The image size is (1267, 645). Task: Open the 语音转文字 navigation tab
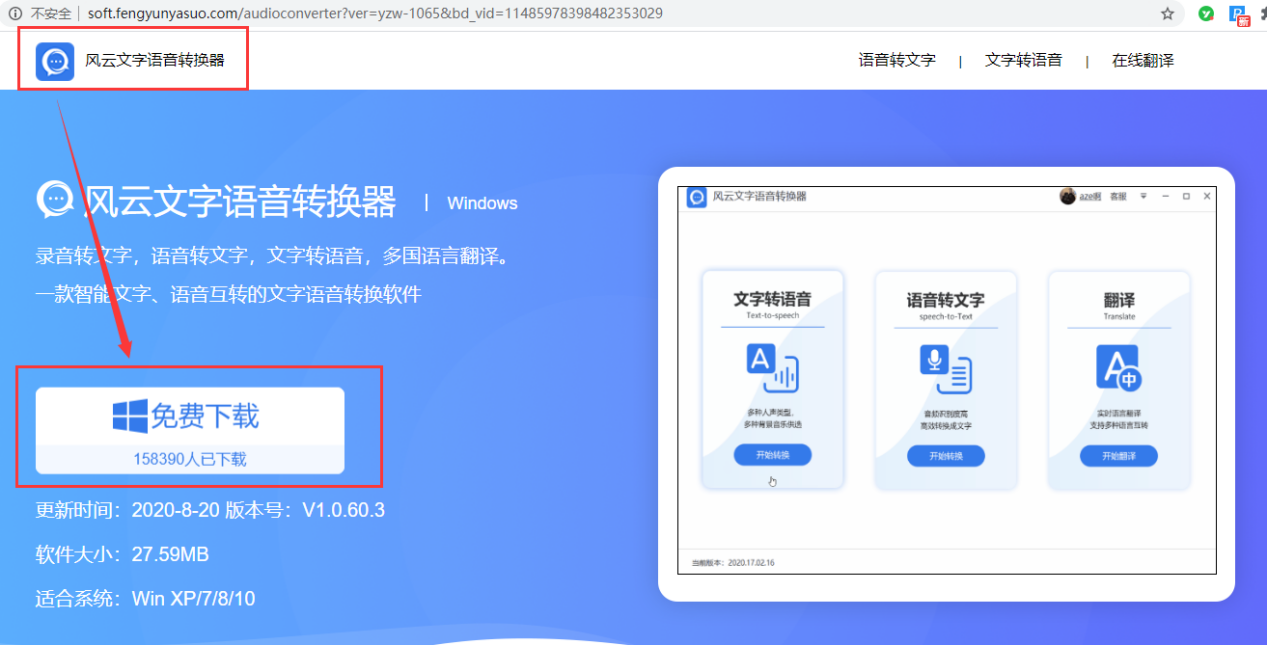tap(897, 60)
